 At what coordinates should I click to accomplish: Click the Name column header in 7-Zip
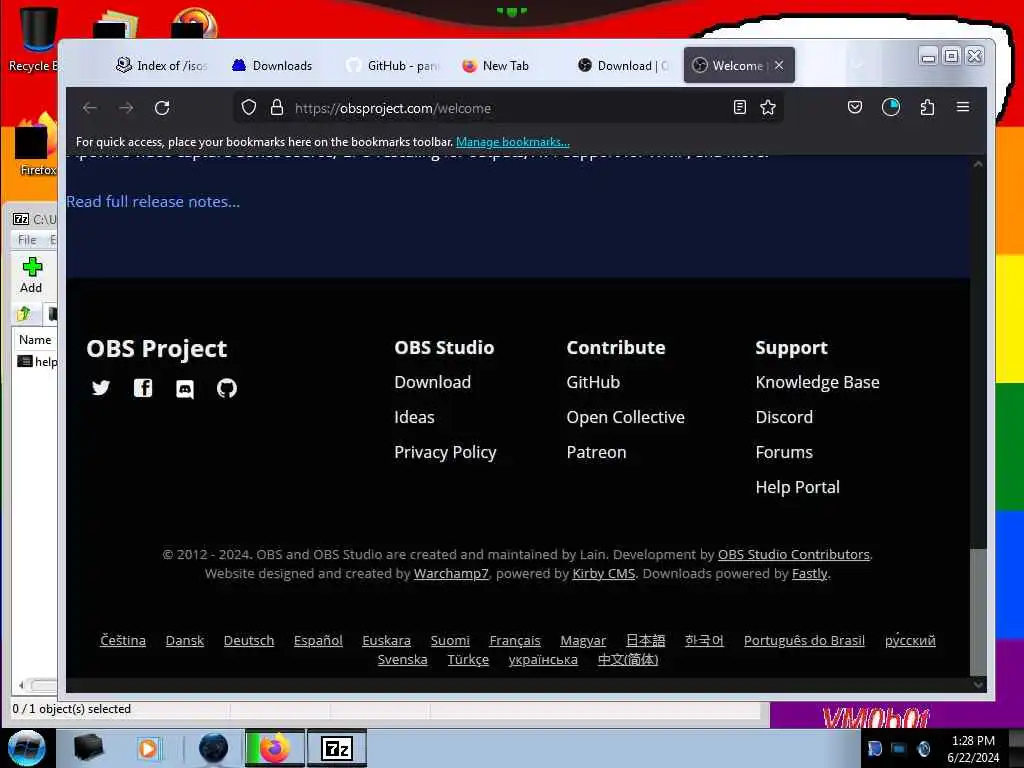(x=35, y=340)
